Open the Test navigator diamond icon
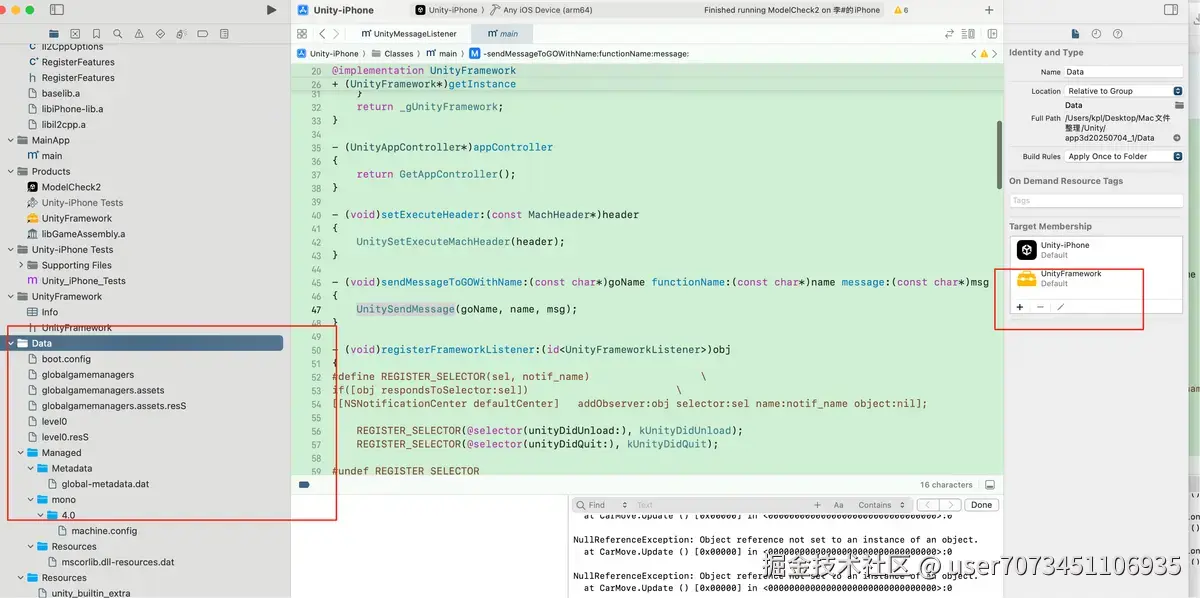The width and height of the screenshot is (1200, 598). click(x=161, y=34)
